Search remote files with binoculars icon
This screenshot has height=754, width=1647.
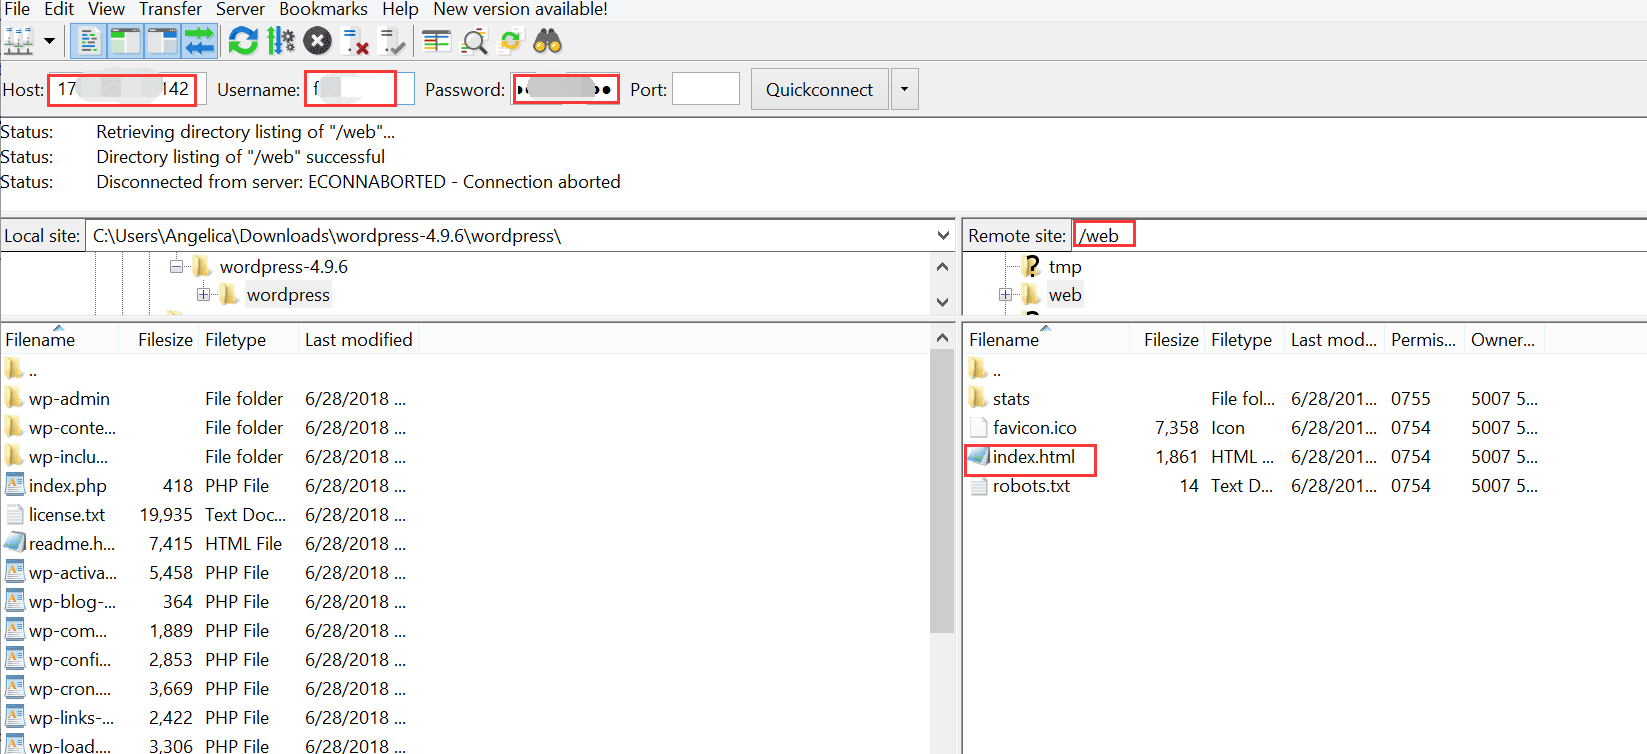pyautogui.click(x=547, y=42)
